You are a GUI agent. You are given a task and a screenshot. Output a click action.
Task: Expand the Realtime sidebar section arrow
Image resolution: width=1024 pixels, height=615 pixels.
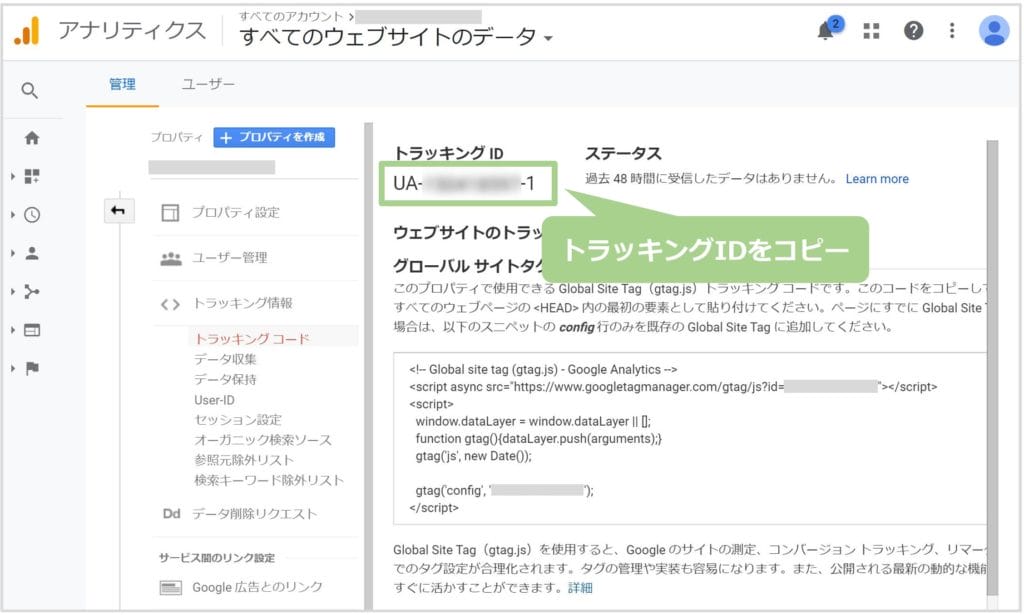point(12,215)
